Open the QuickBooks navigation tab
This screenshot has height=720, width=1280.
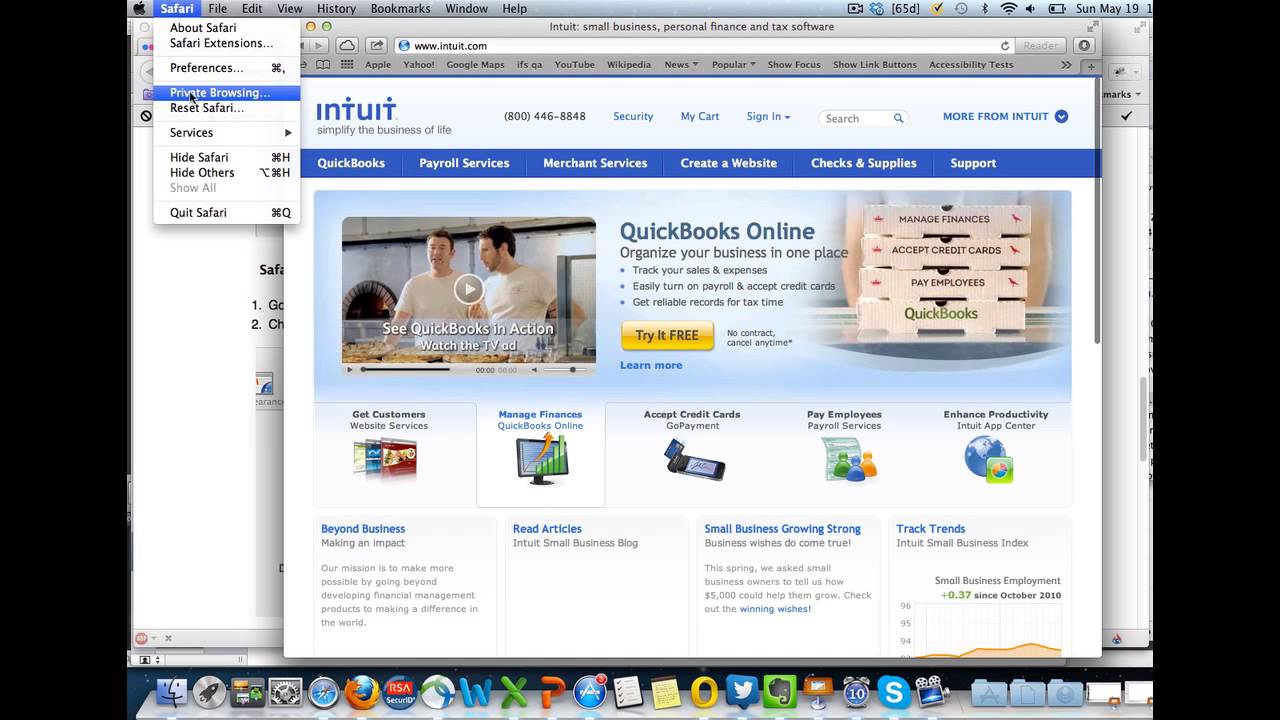coord(351,163)
